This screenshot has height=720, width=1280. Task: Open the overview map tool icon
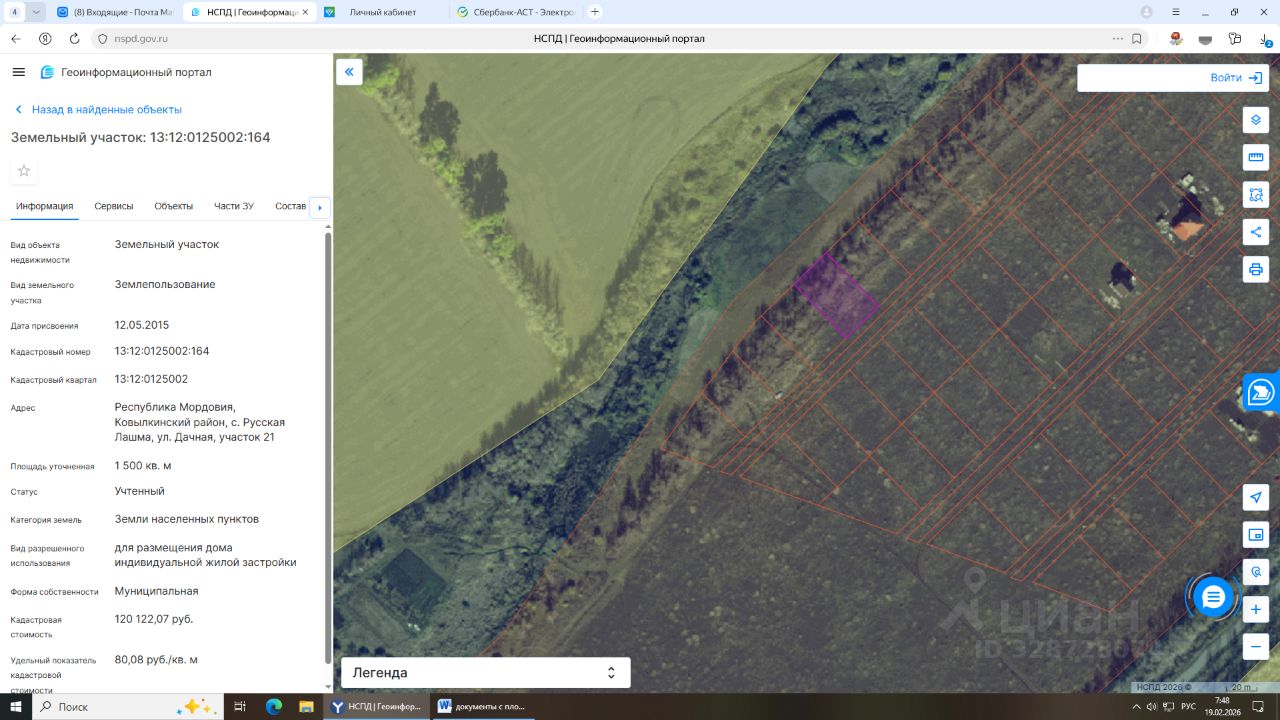pyautogui.click(x=1256, y=534)
